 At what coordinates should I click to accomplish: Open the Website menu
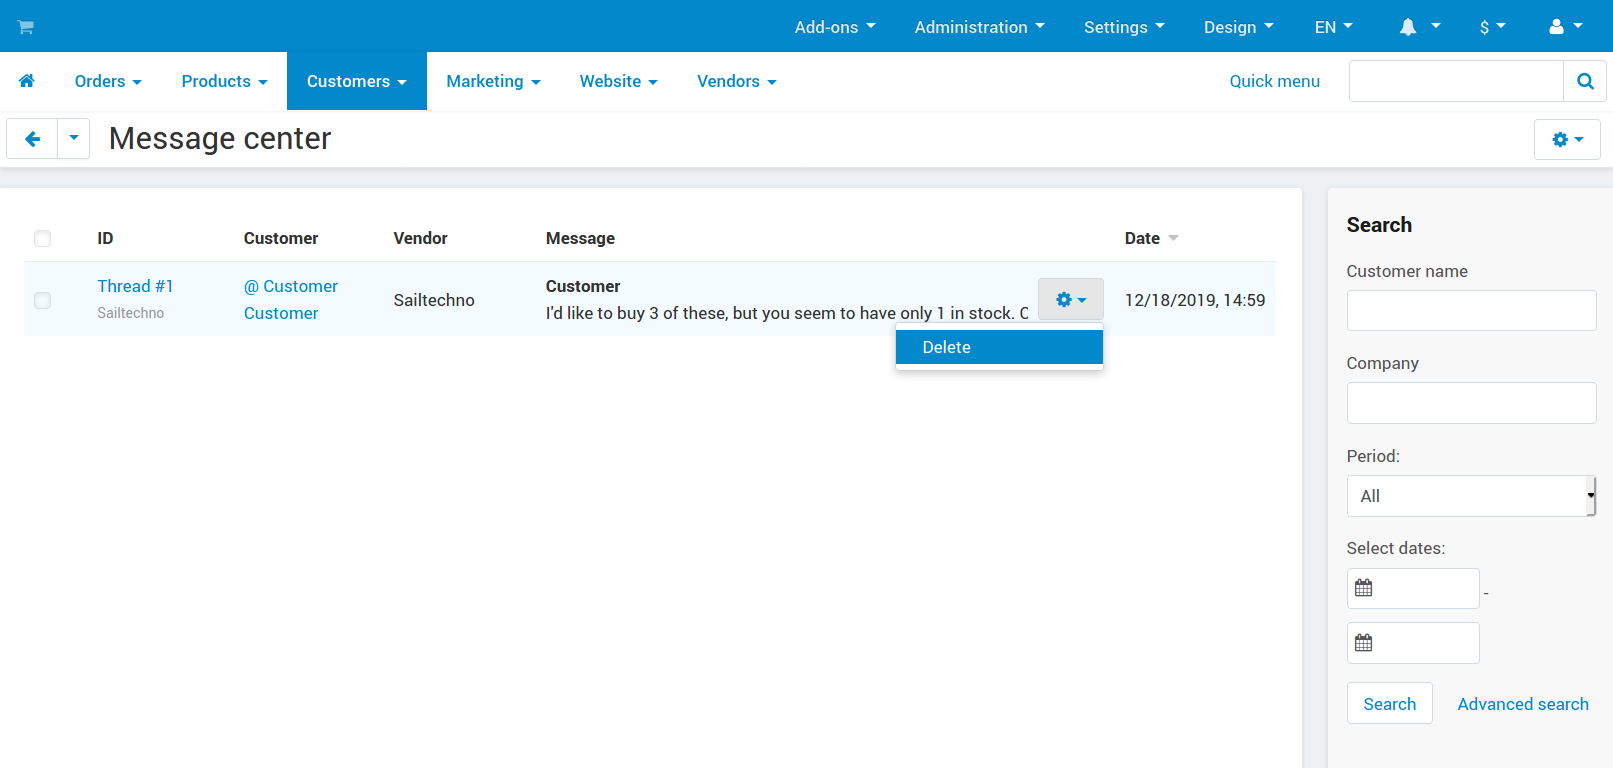coord(618,81)
